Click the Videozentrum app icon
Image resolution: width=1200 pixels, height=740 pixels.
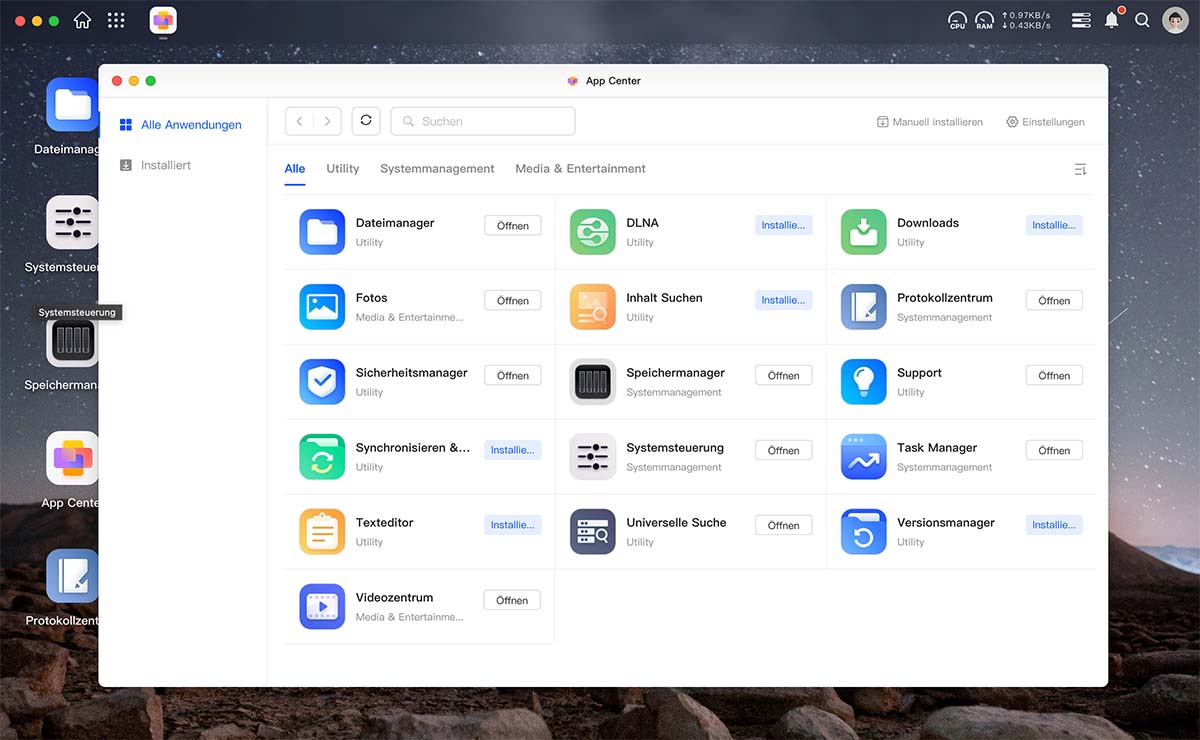tap(321, 607)
